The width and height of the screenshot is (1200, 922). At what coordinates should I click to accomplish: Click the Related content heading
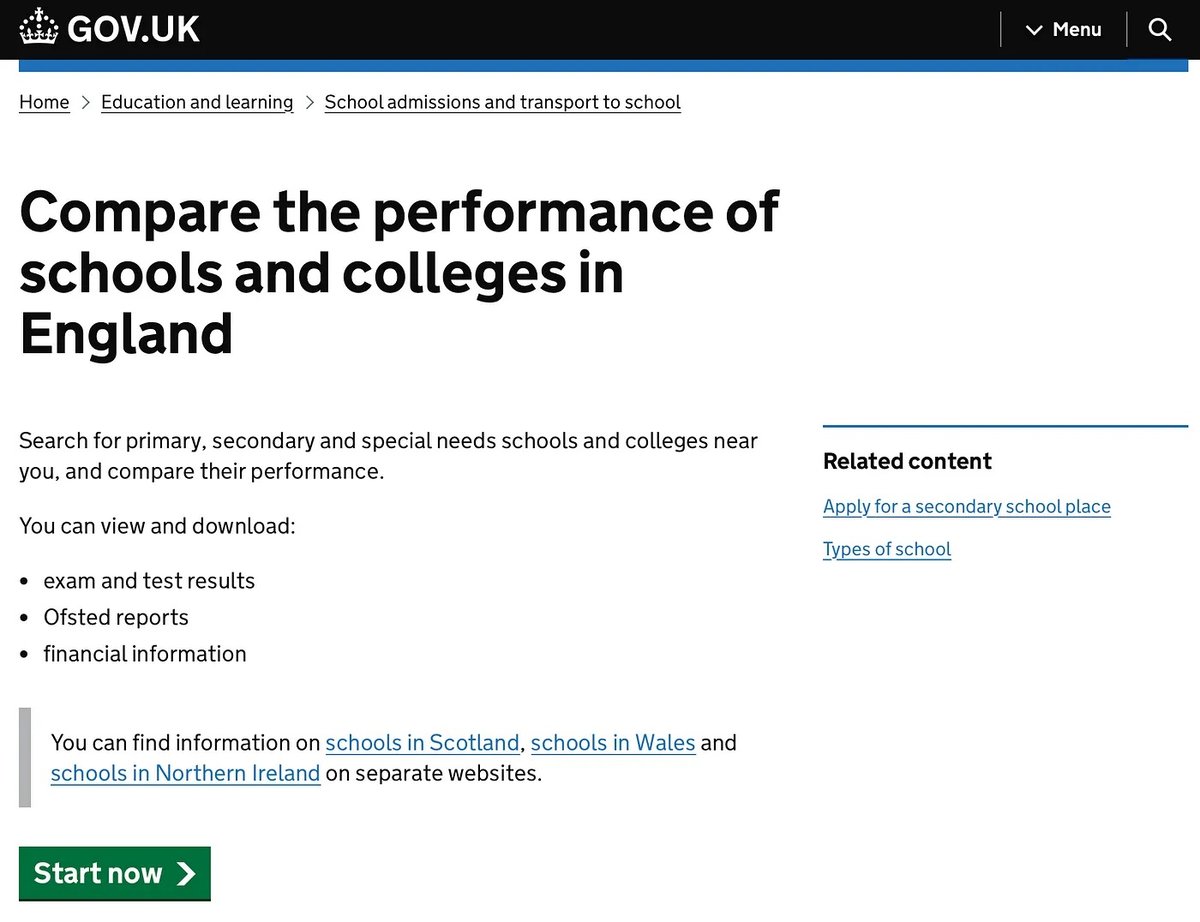point(907,461)
